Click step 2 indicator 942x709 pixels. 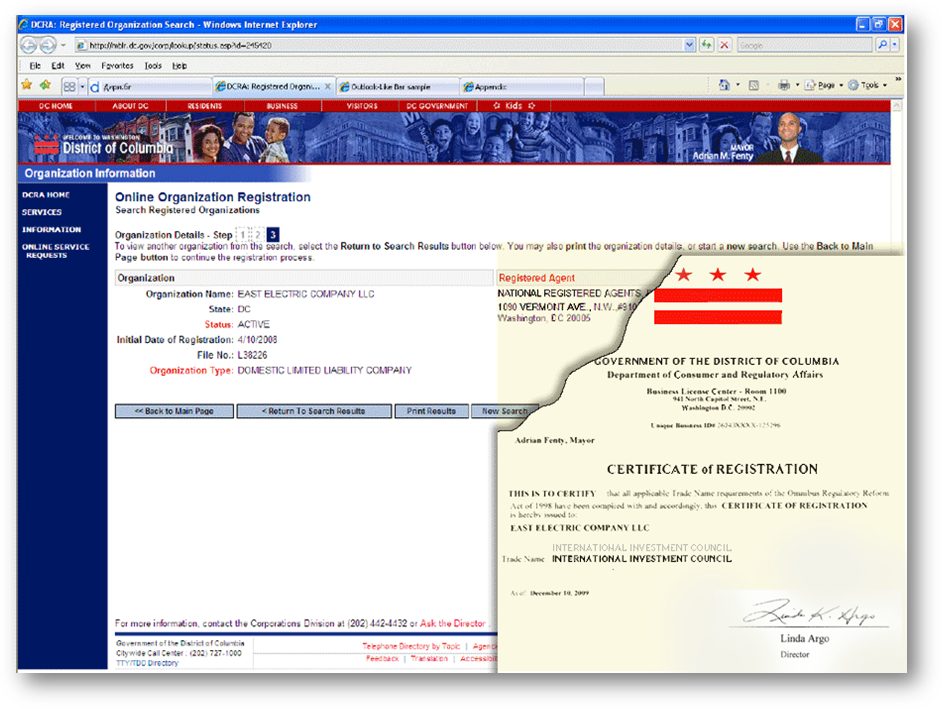(258, 234)
